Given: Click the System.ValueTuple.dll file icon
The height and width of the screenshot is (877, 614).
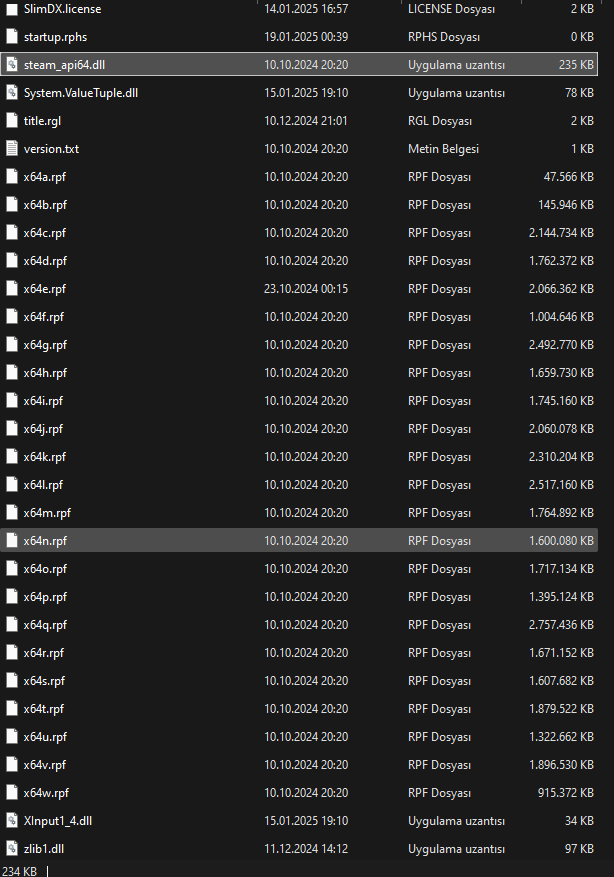Looking at the screenshot, I should click(12, 93).
